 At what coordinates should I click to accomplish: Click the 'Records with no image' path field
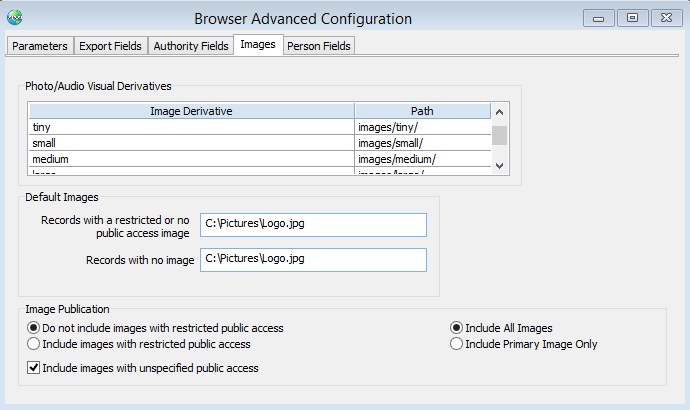[x=313, y=260]
